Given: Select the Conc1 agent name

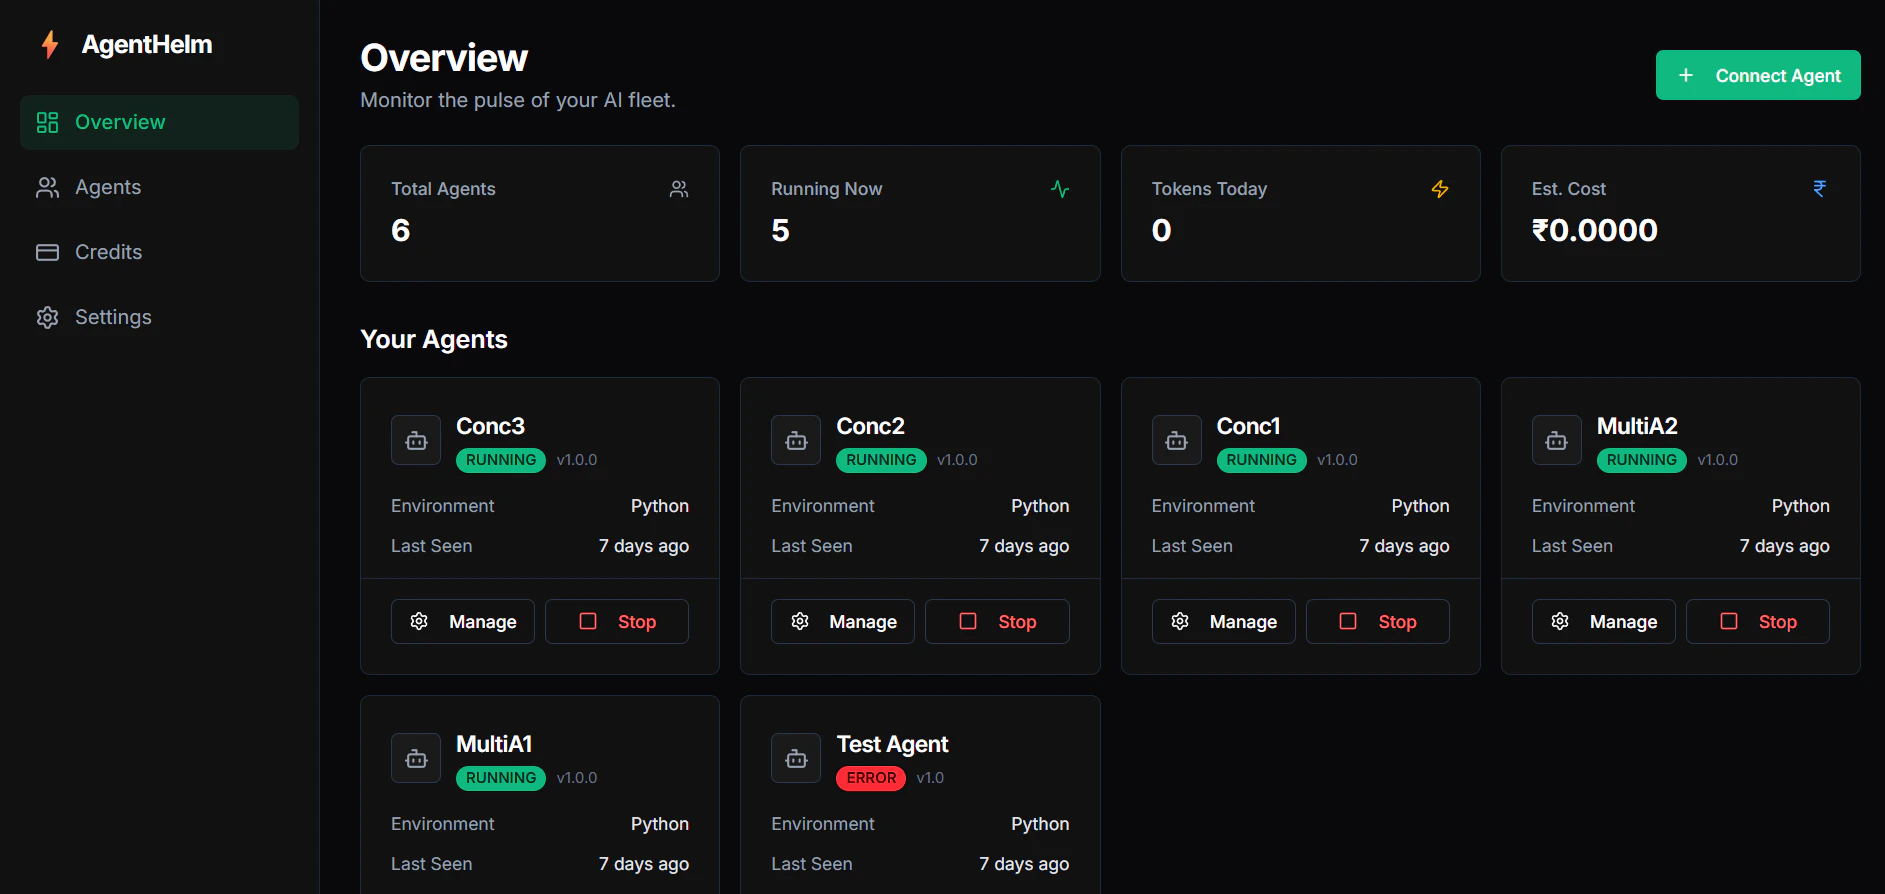Looking at the screenshot, I should pyautogui.click(x=1248, y=426).
